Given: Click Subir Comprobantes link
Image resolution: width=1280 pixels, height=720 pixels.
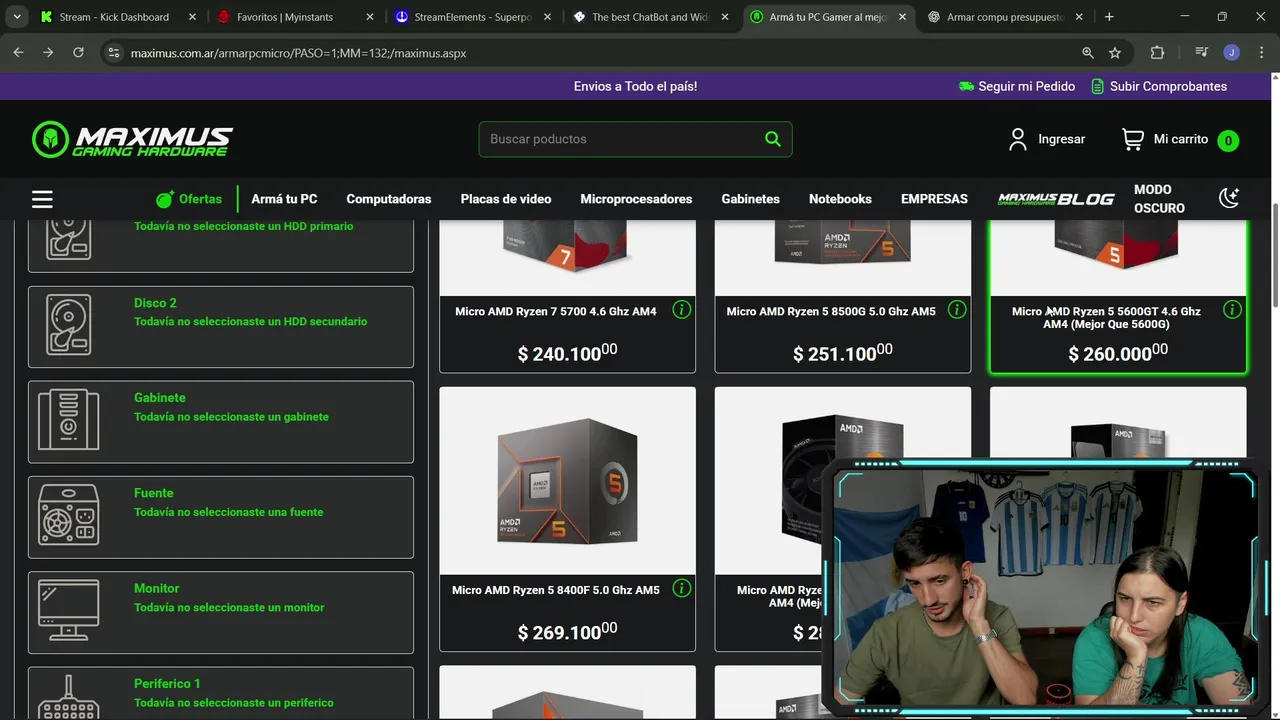Looking at the screenshot, I should pyautogui.click(x=1168, y=86).
